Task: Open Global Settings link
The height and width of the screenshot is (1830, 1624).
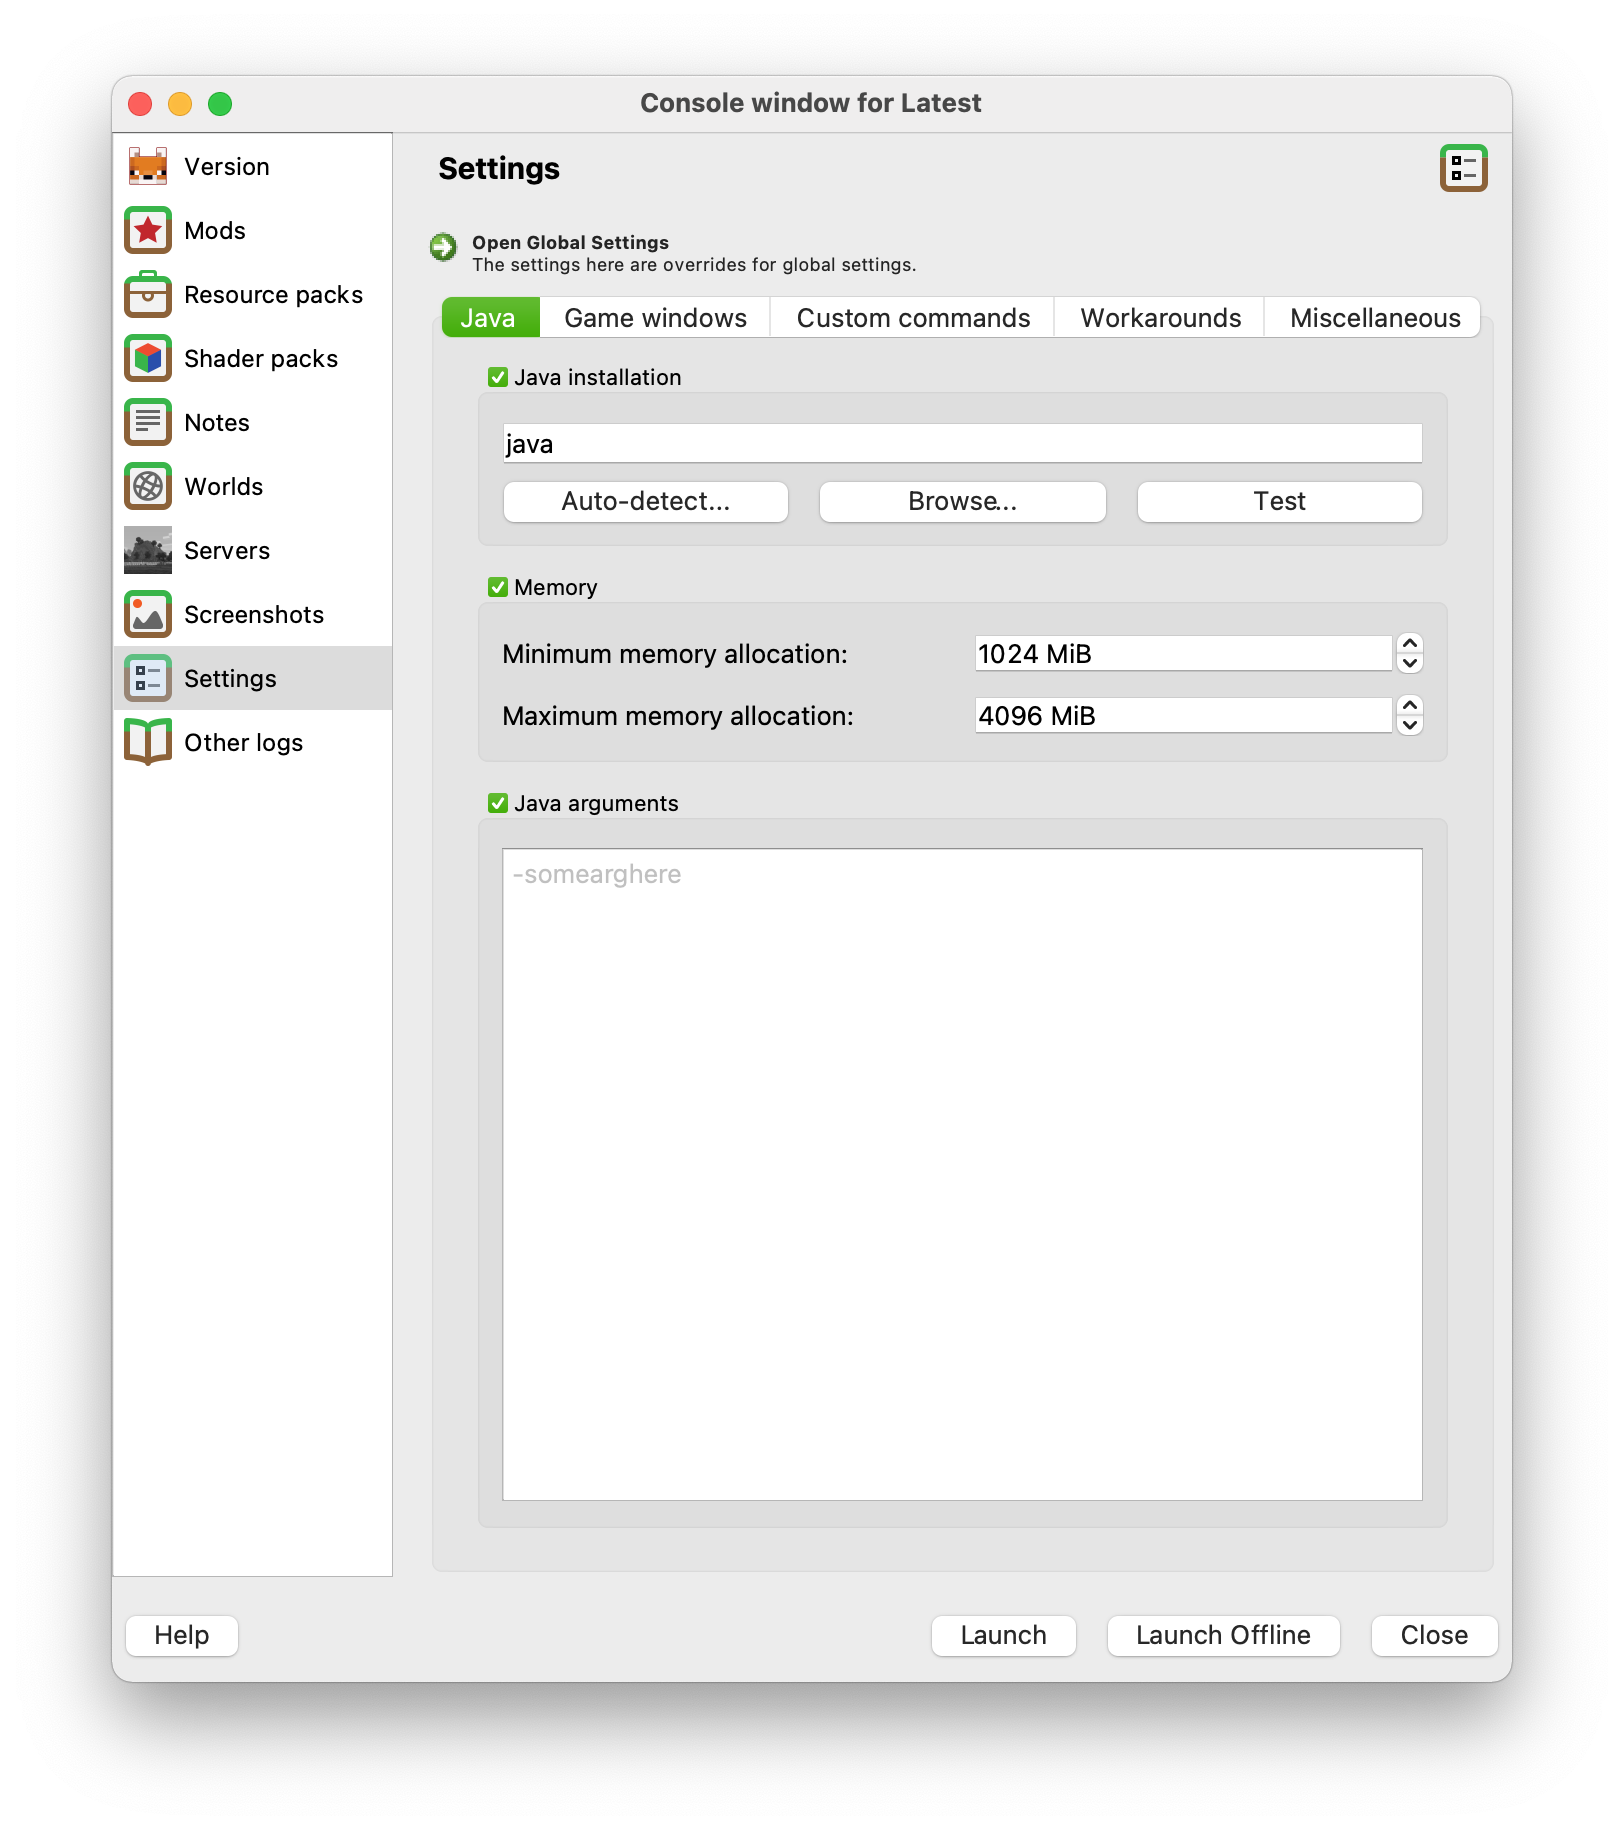Action: (570, 242)
